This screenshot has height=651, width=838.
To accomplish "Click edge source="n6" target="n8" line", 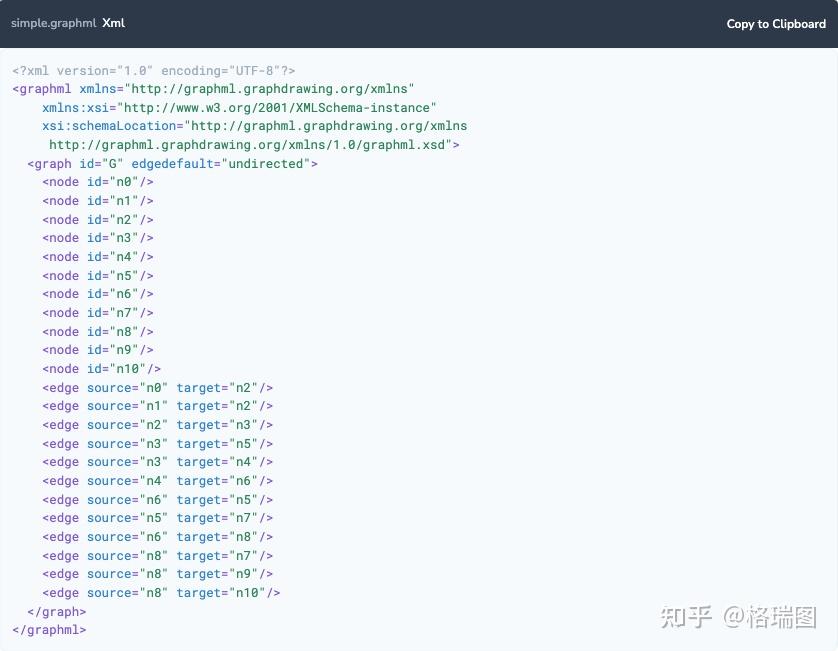I will (x=158, y=537).
